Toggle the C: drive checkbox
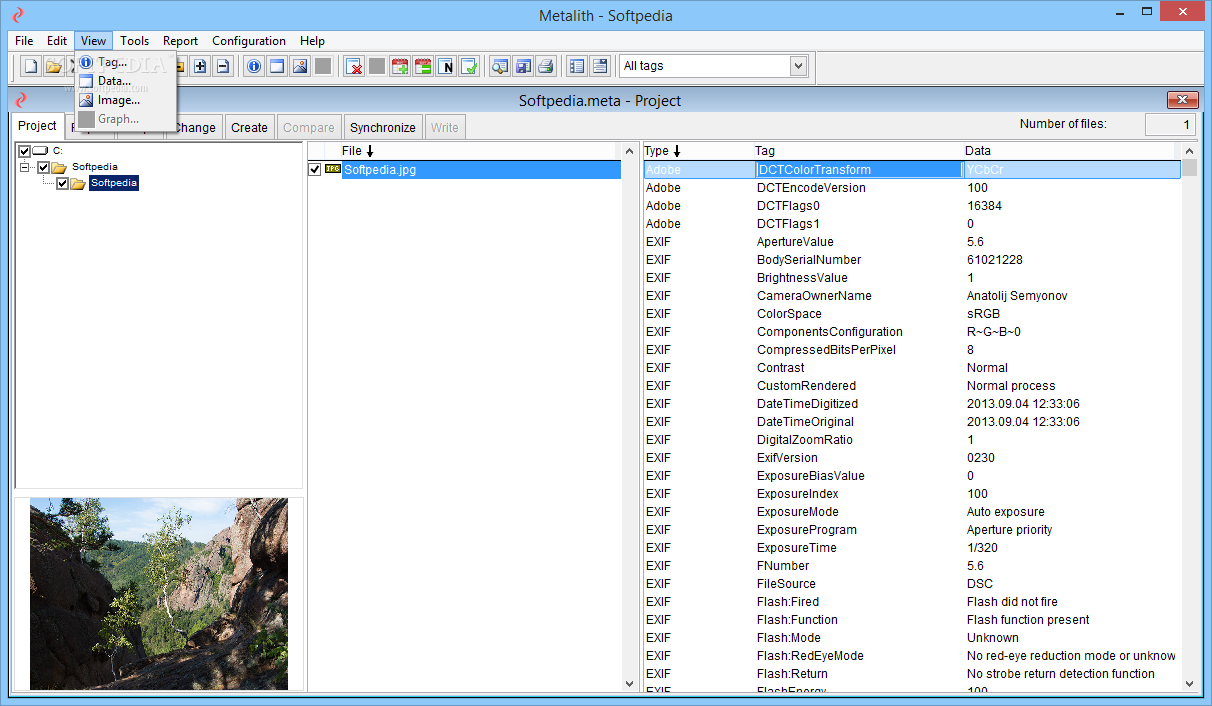 pos(25,151)
